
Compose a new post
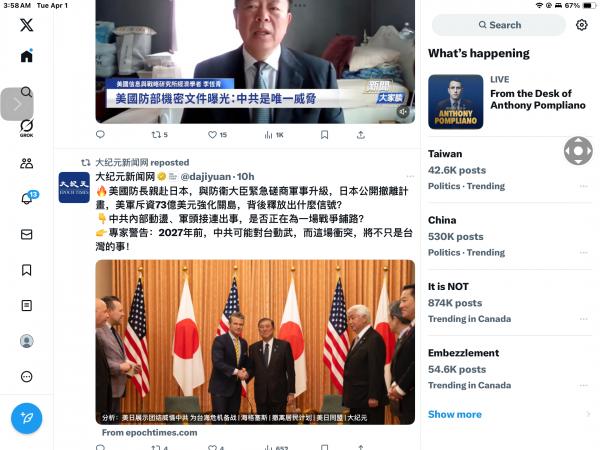pyautogui.click(x=26, y=418)
